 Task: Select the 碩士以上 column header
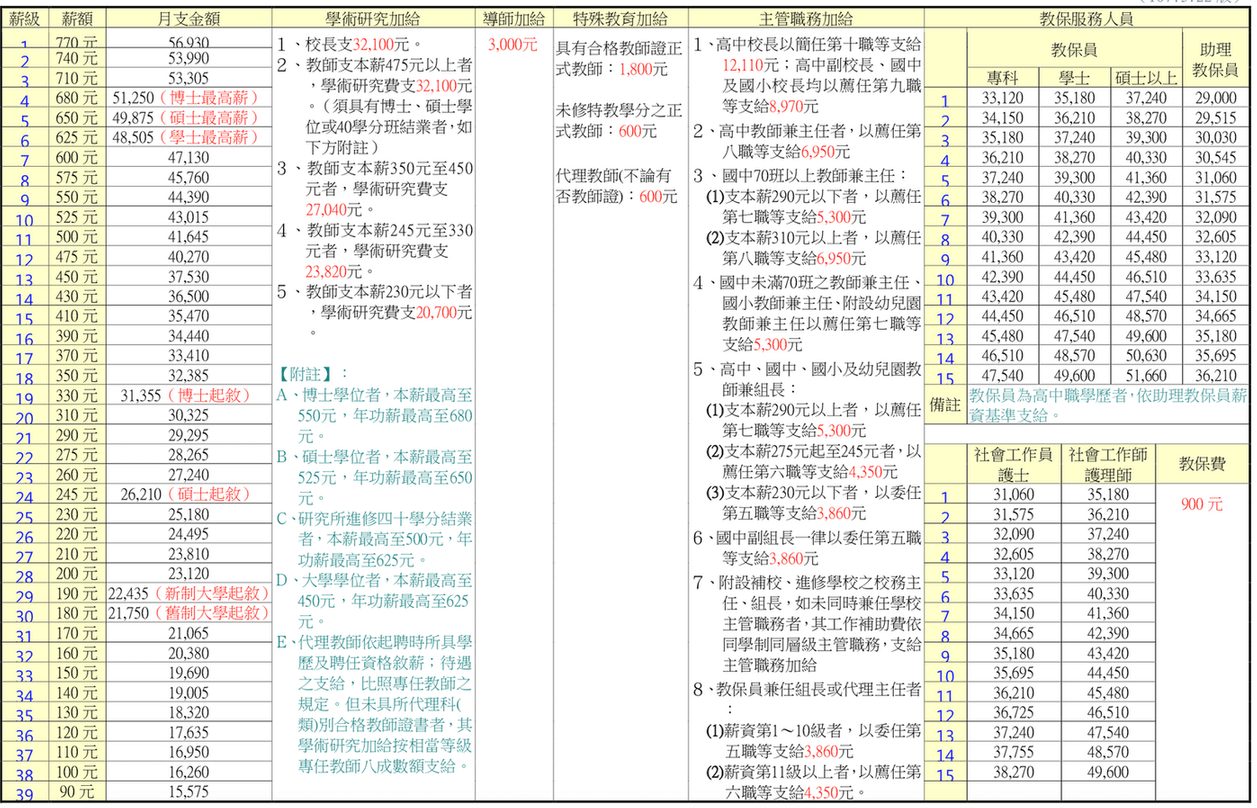pos(1146,79)
